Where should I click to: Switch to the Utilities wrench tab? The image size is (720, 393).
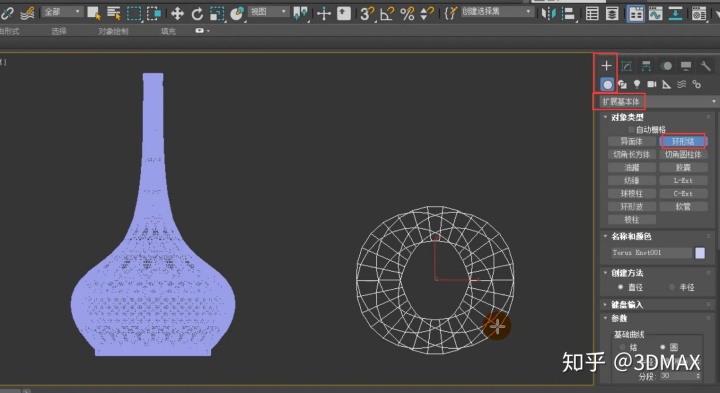pyautogui.click(x=706, y=66)
